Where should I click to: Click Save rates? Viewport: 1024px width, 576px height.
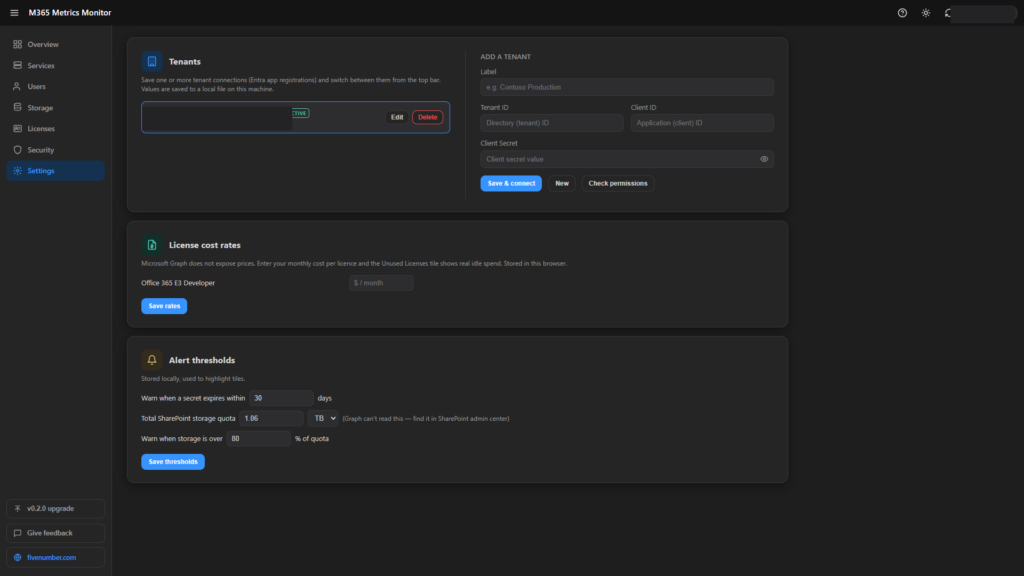[164, 306]
